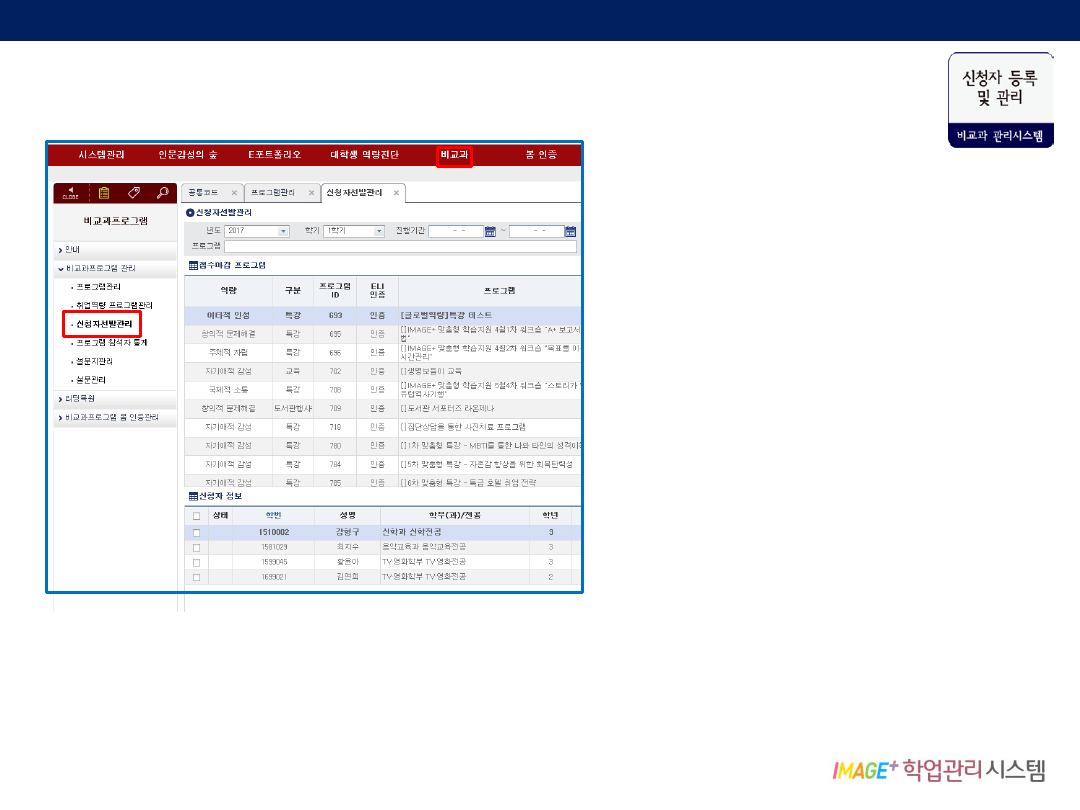Open 프로그램 참석자 통계 sidebar link

pos(111,343)
